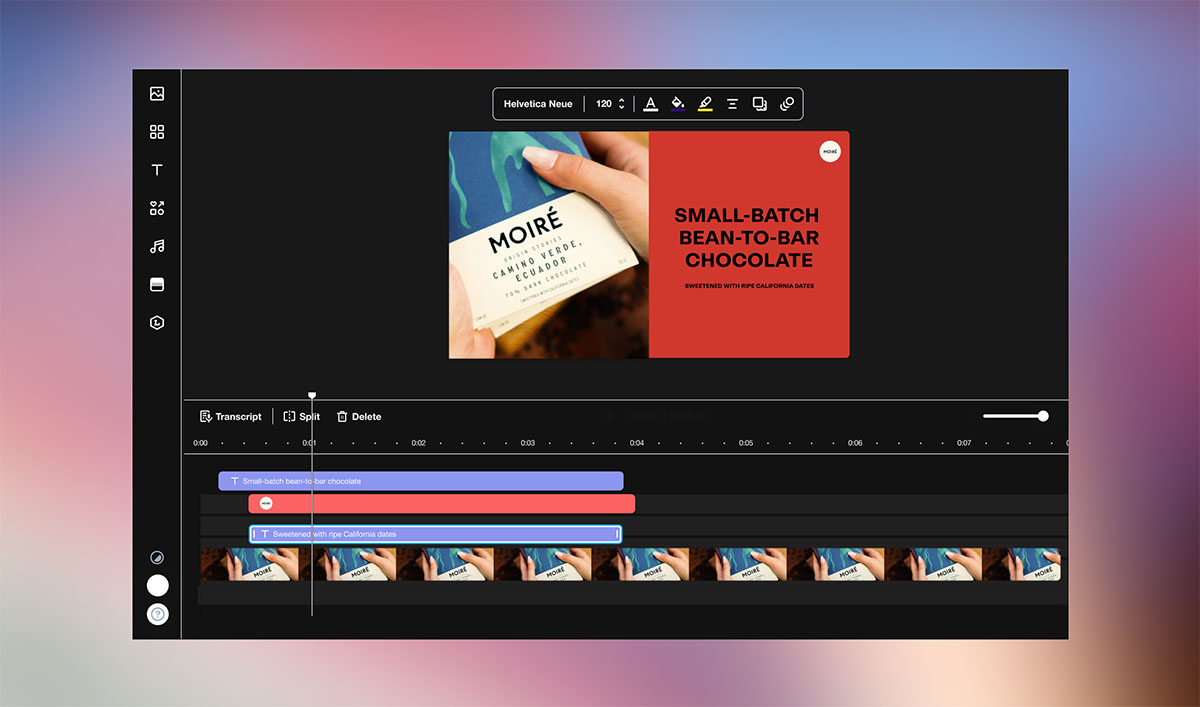Click the help question mark icon
Image resolution: width=1200 pixels, height=707 pixels.
157,613
